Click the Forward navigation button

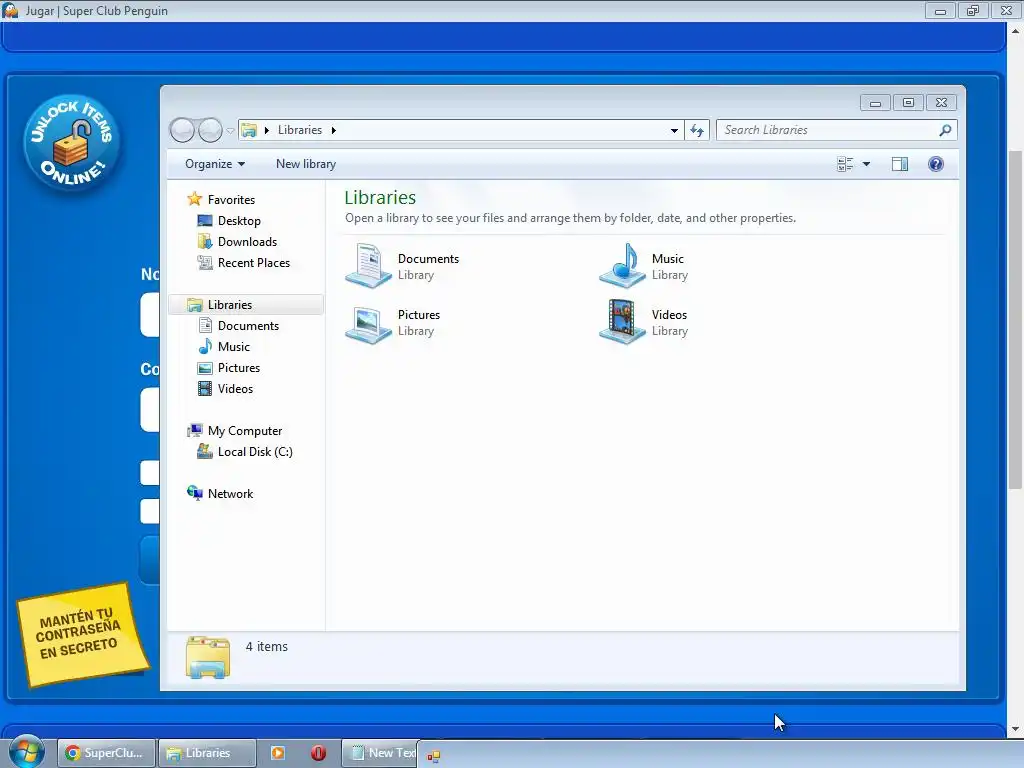[210, 131]
